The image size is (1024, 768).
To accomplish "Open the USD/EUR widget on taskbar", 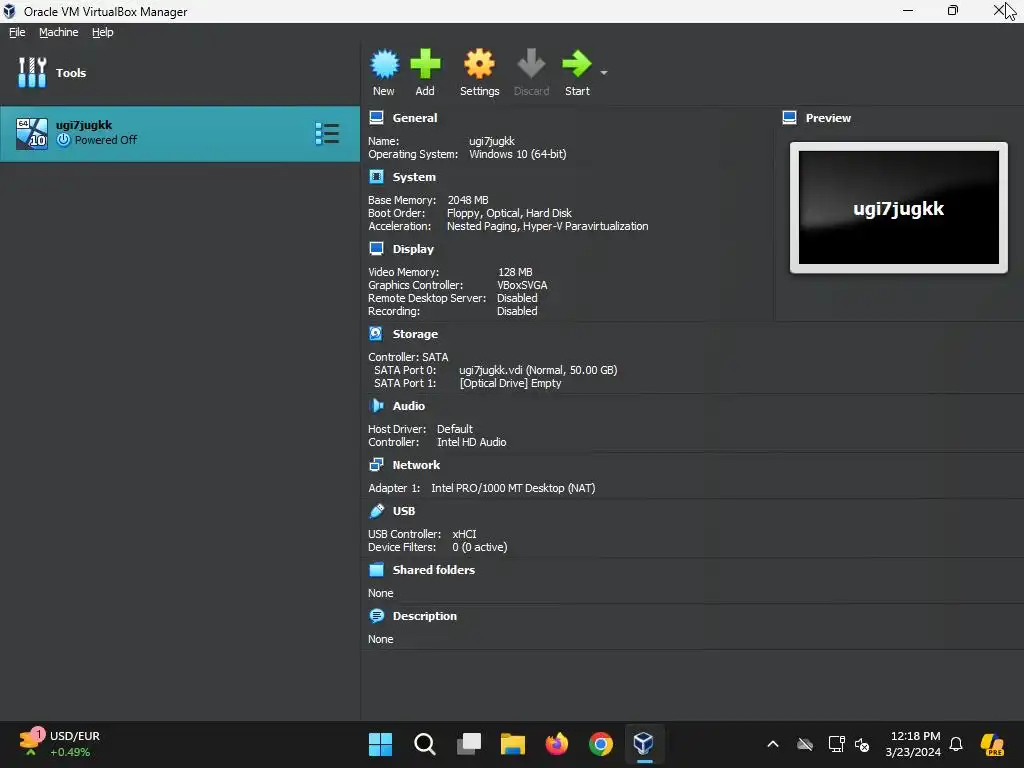I will (59, 744).
